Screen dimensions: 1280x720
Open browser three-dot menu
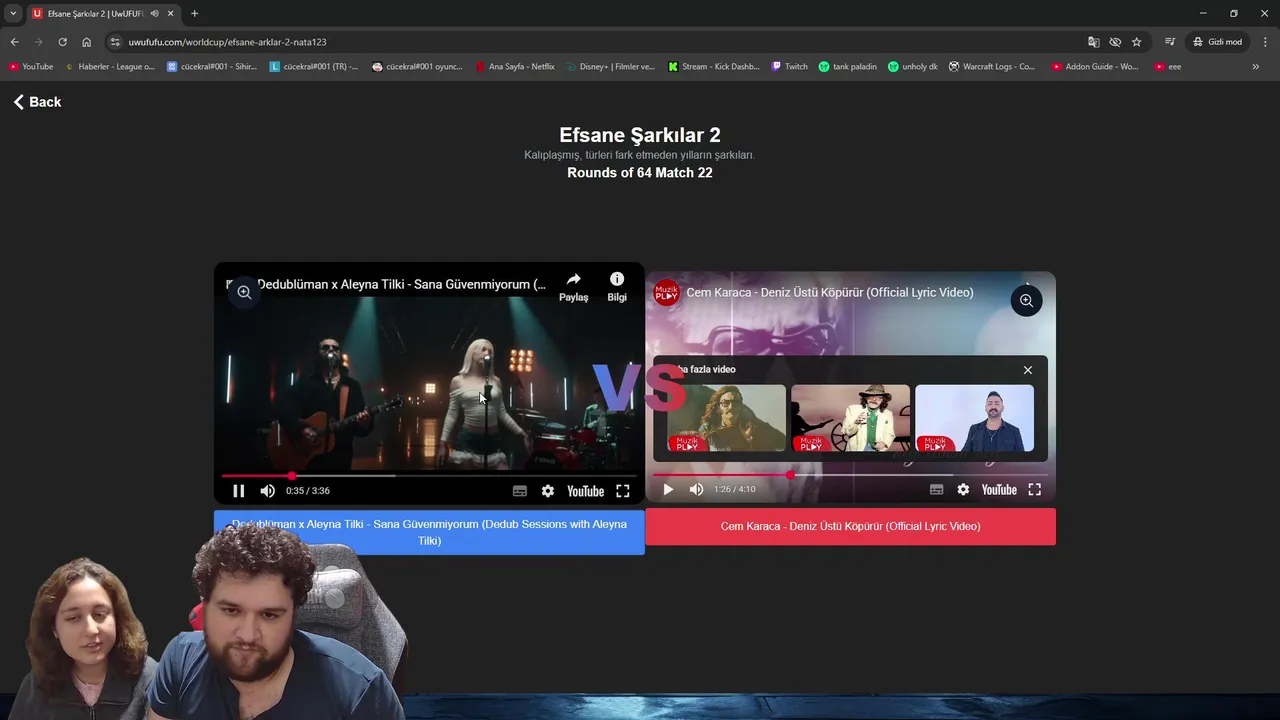point(1265,42)
